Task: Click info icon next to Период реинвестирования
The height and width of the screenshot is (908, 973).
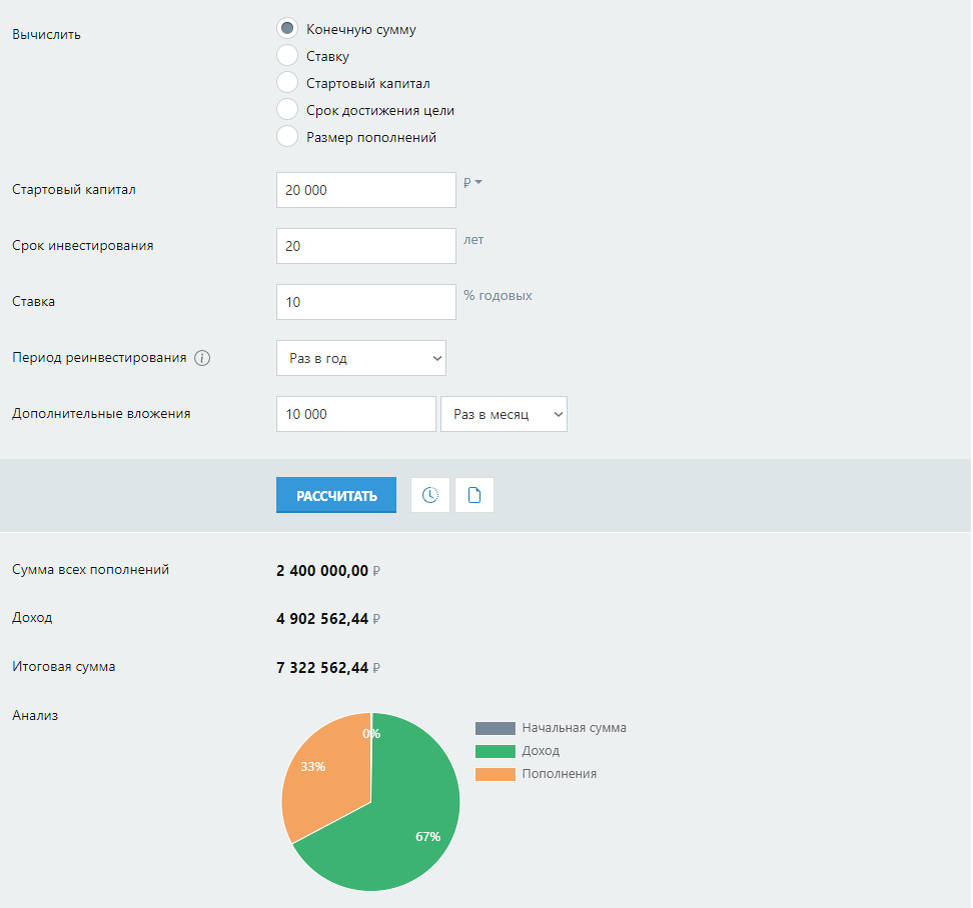Action: click(x=202, y=358)
